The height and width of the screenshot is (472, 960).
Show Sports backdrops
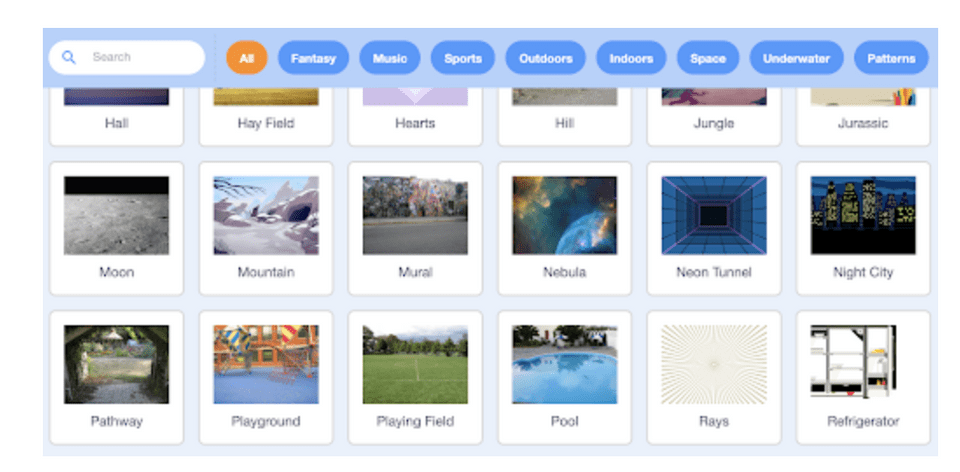[x=463, y=58]
